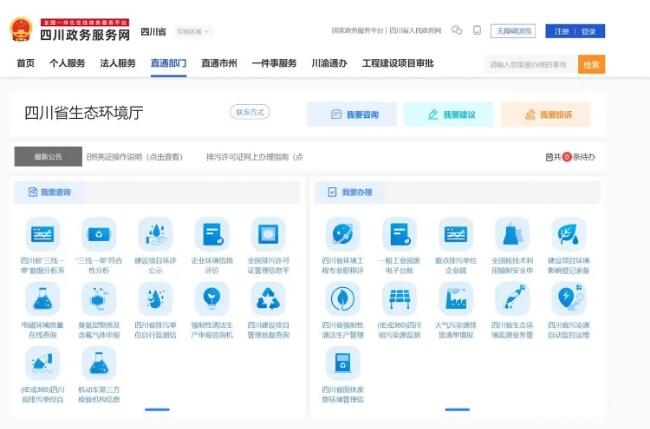Image resolution: width=650 pixels, height=429 pixels.
Task: Select the 直通部门 tab
Action: click(x=168, y=63)
